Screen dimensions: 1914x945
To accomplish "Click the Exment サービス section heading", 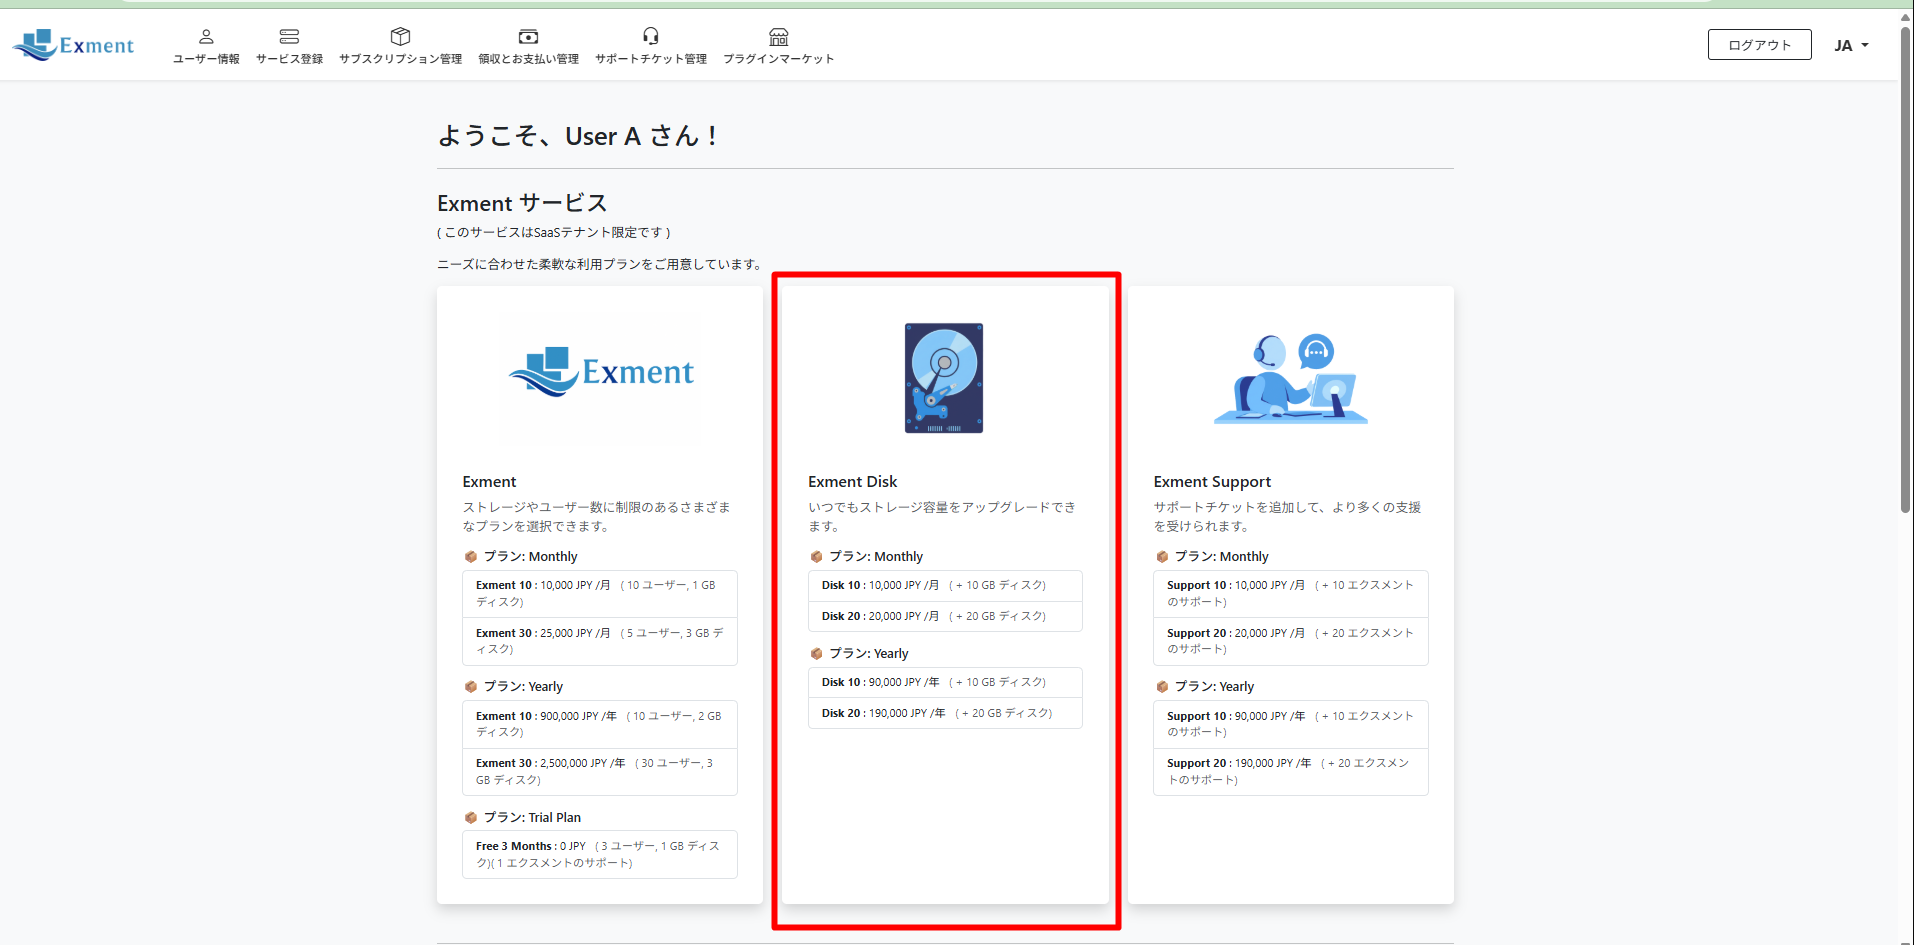I will pos(522,203).
